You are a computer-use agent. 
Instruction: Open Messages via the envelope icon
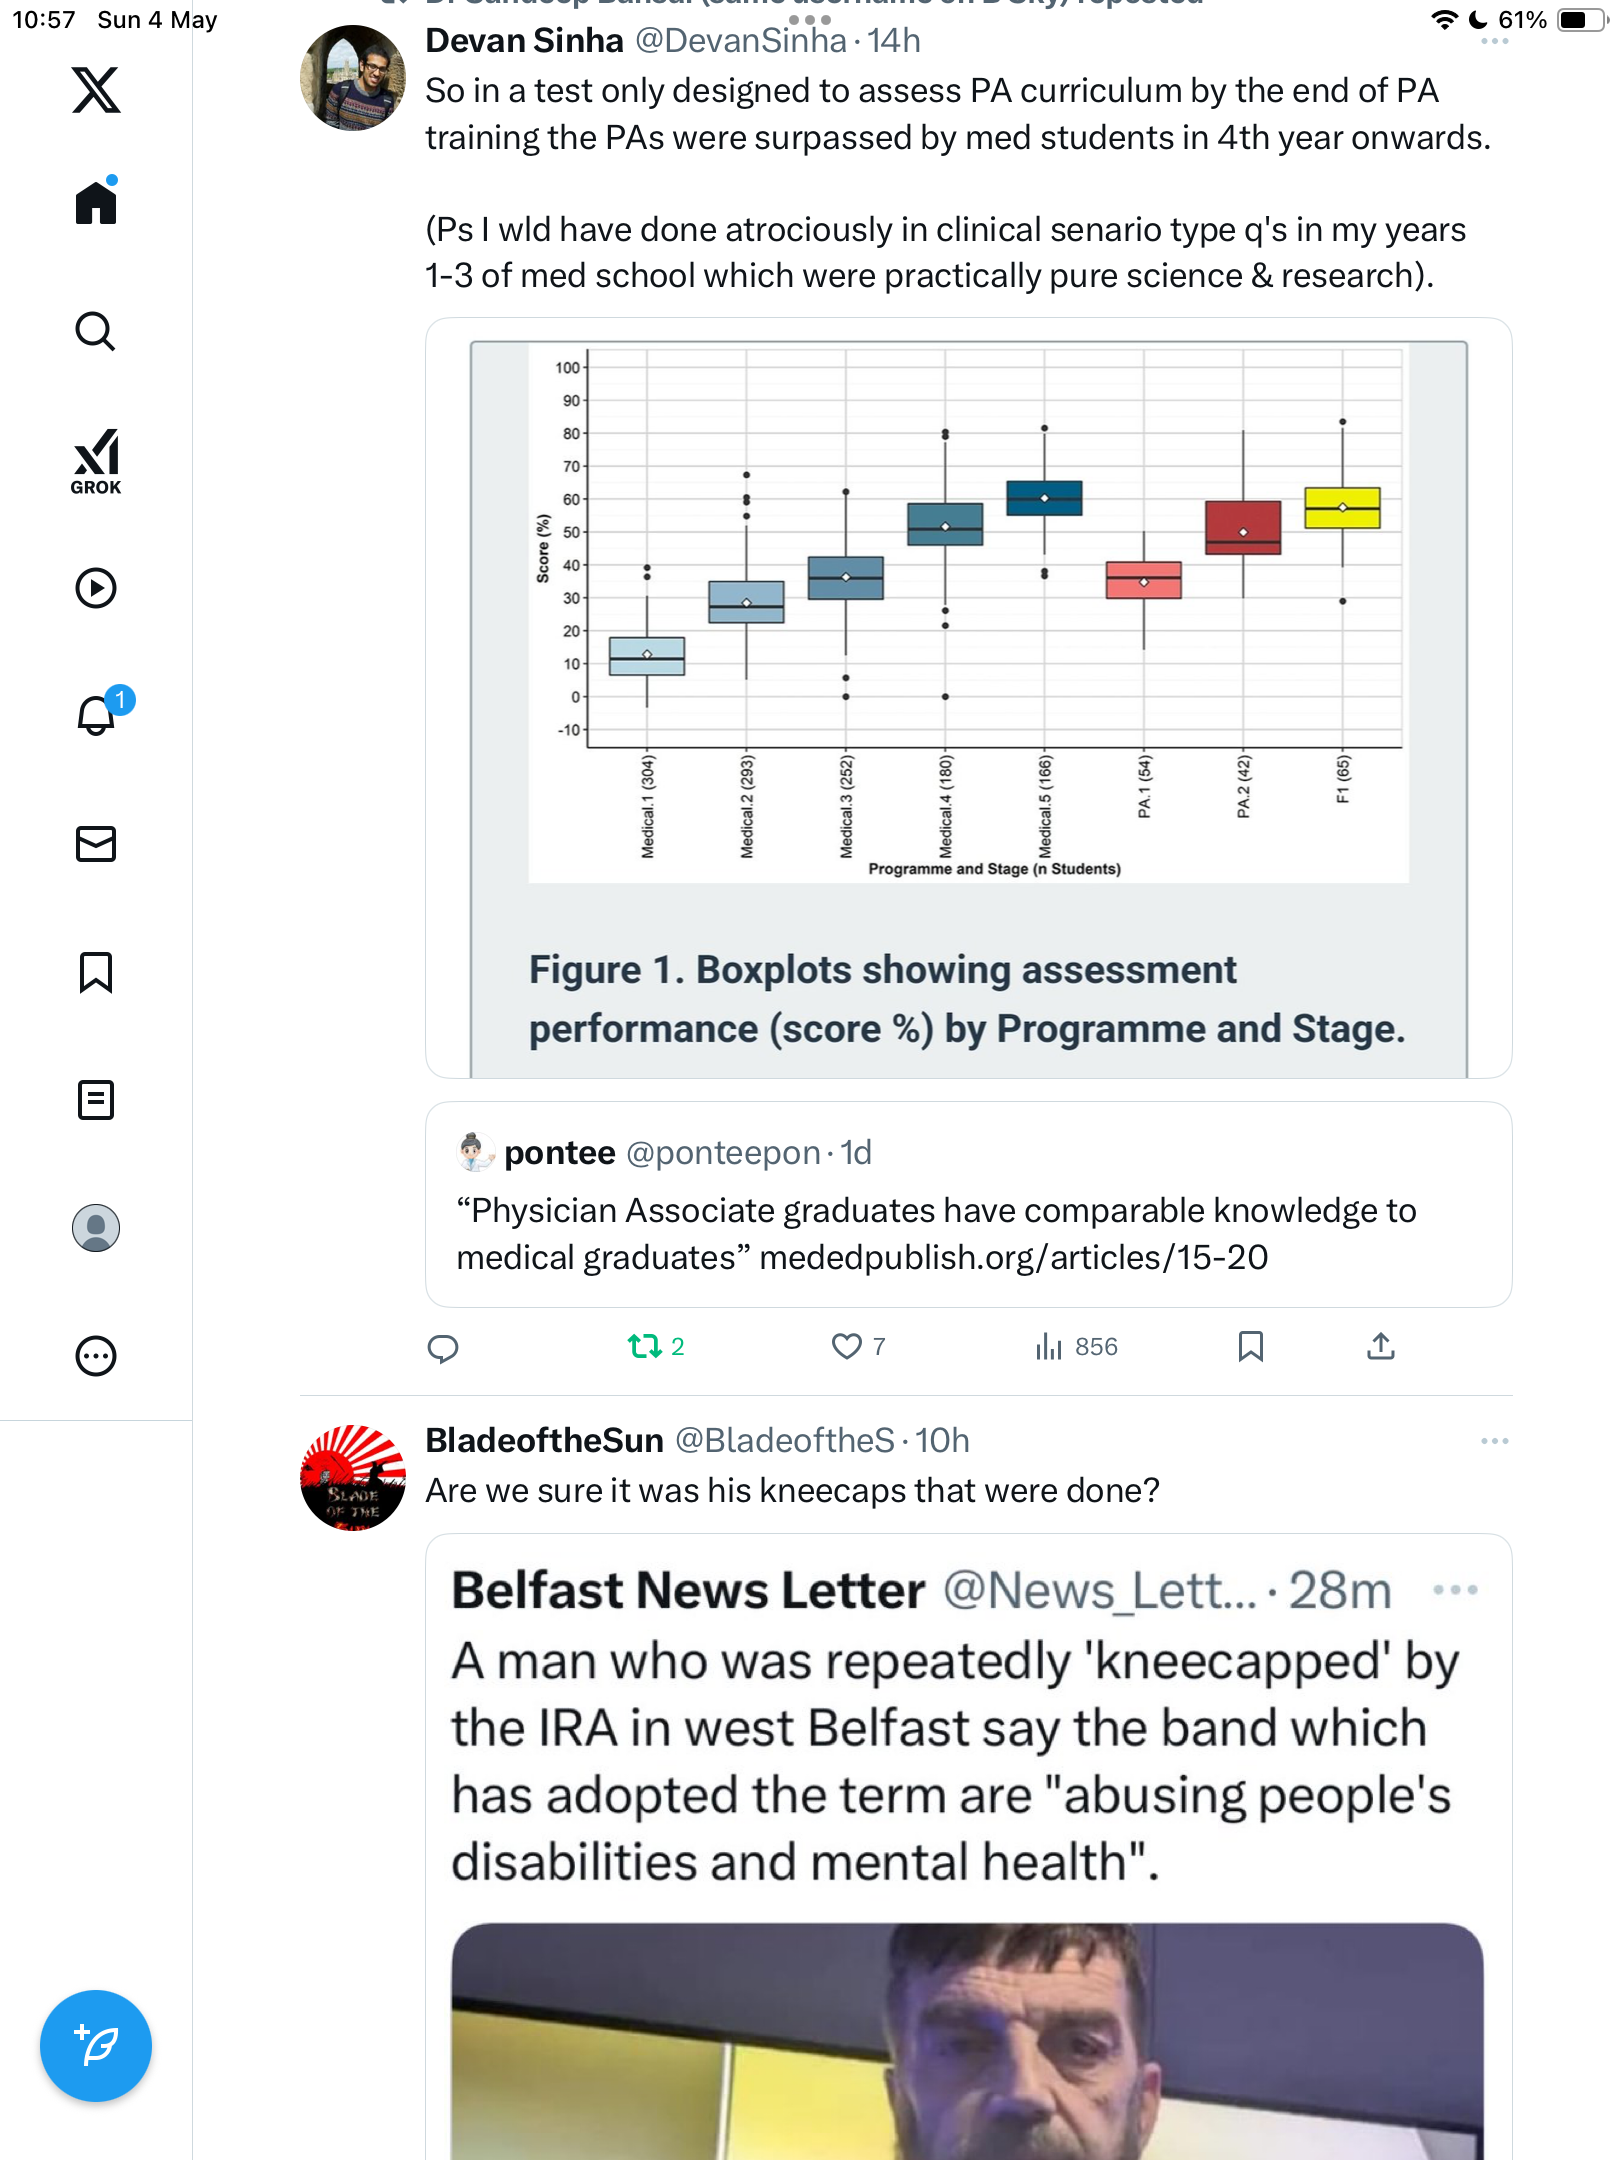[x=96, y=844]
